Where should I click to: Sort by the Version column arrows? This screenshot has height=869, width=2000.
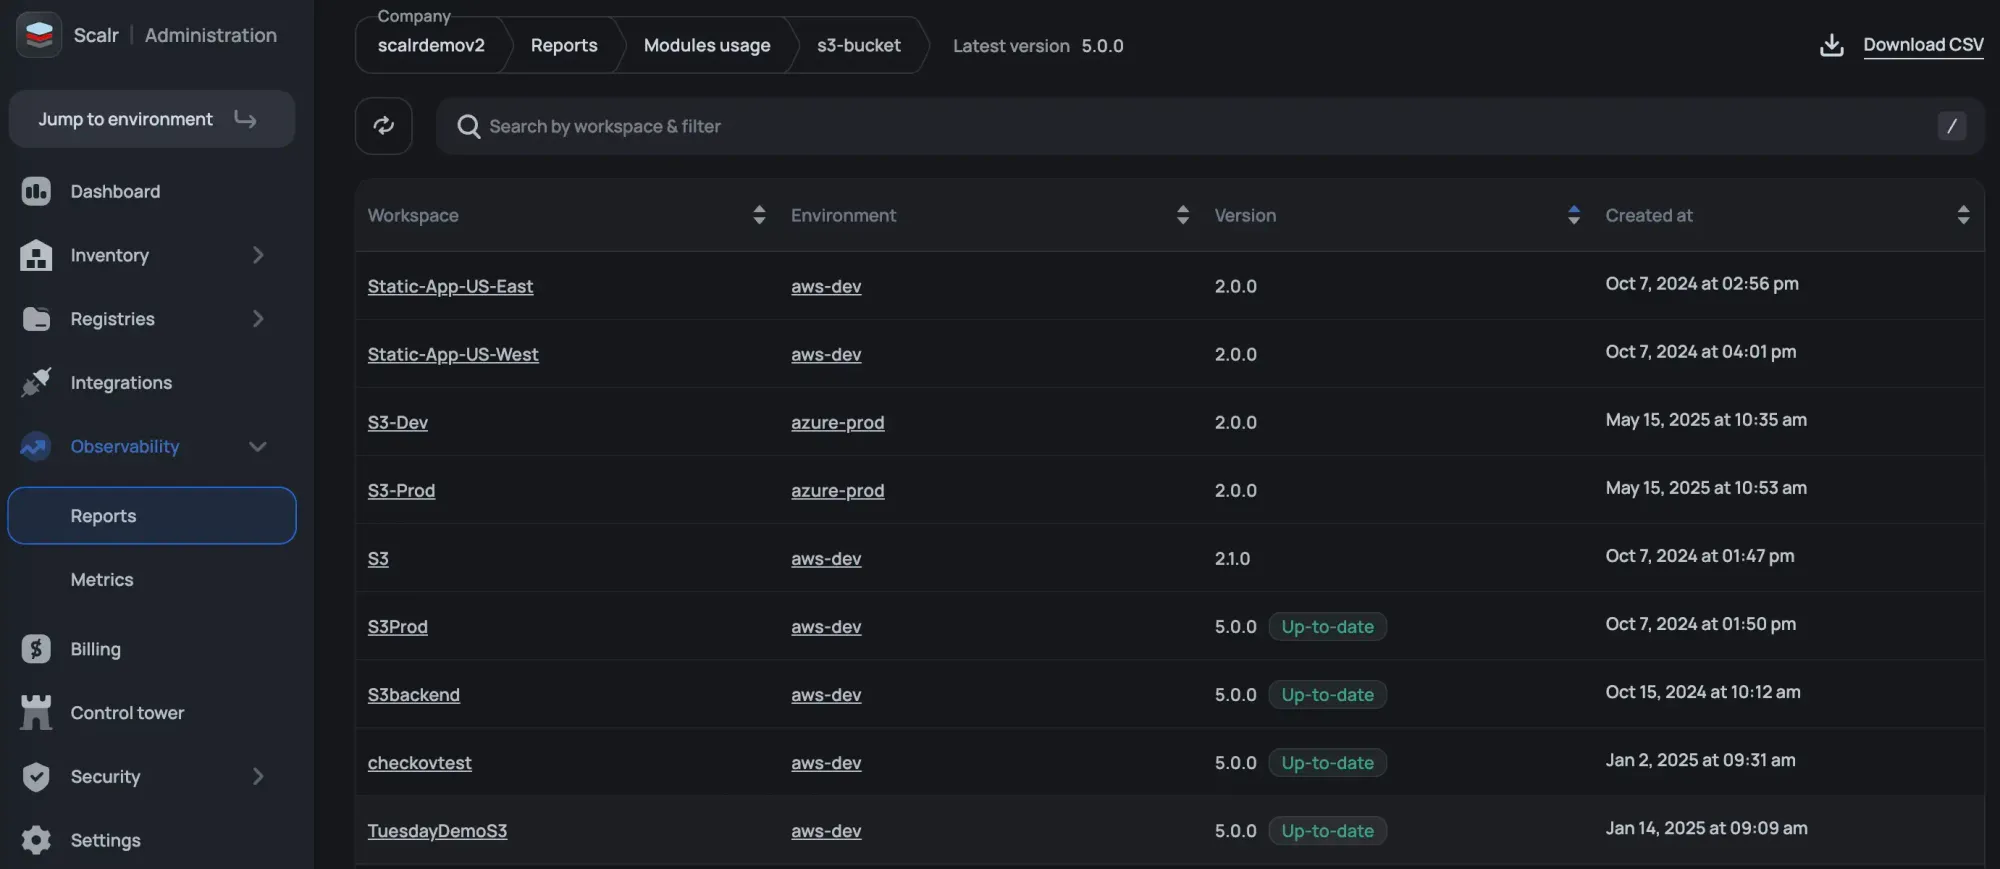(x=1573, y=215)
